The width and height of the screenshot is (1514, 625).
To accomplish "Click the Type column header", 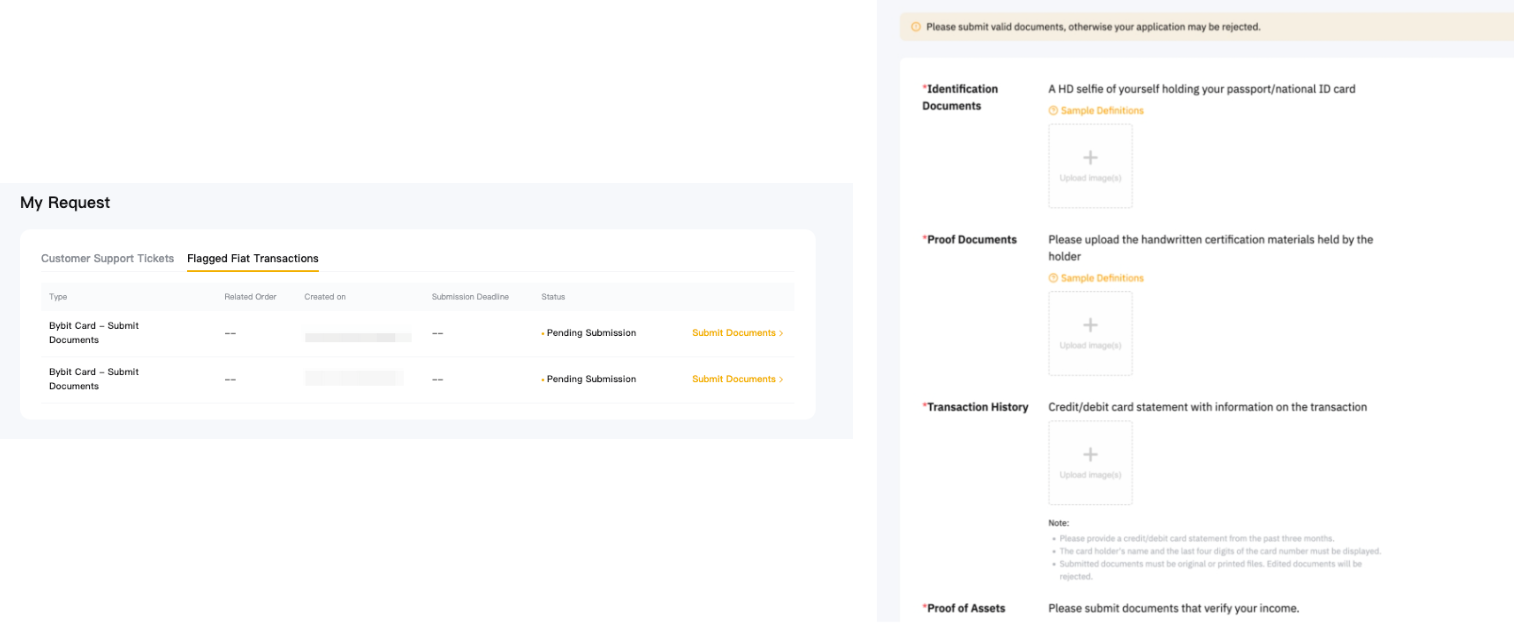I will pyautogui.click(x=58, y=297).
